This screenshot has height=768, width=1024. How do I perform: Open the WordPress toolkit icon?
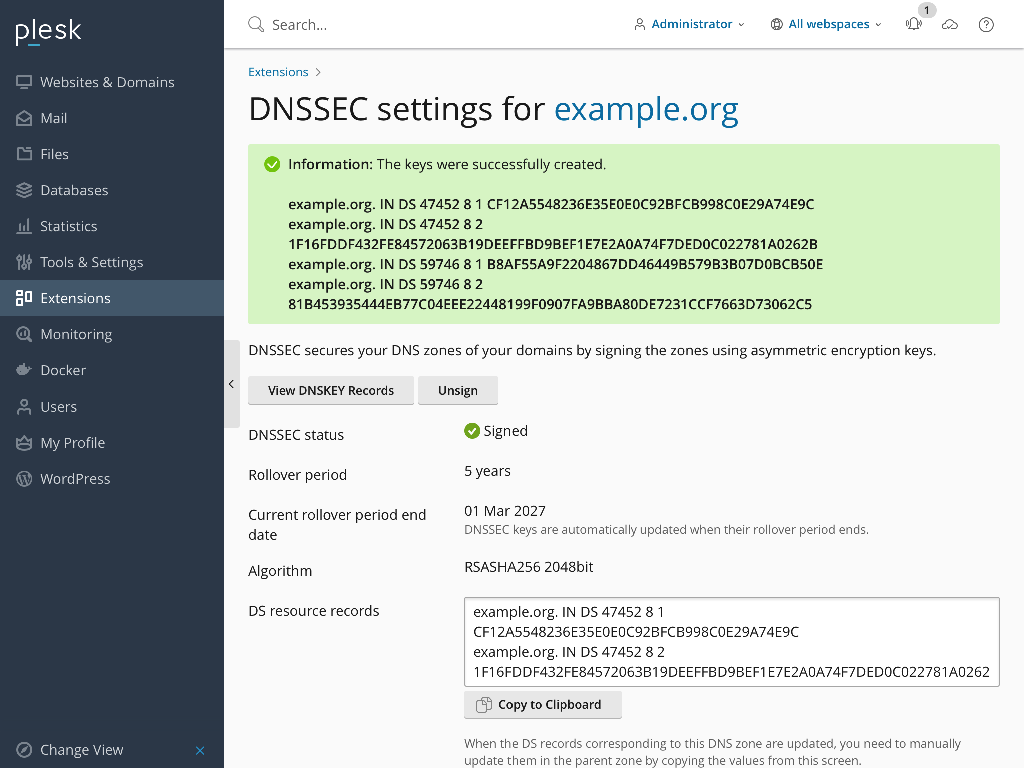coord(22,478)
